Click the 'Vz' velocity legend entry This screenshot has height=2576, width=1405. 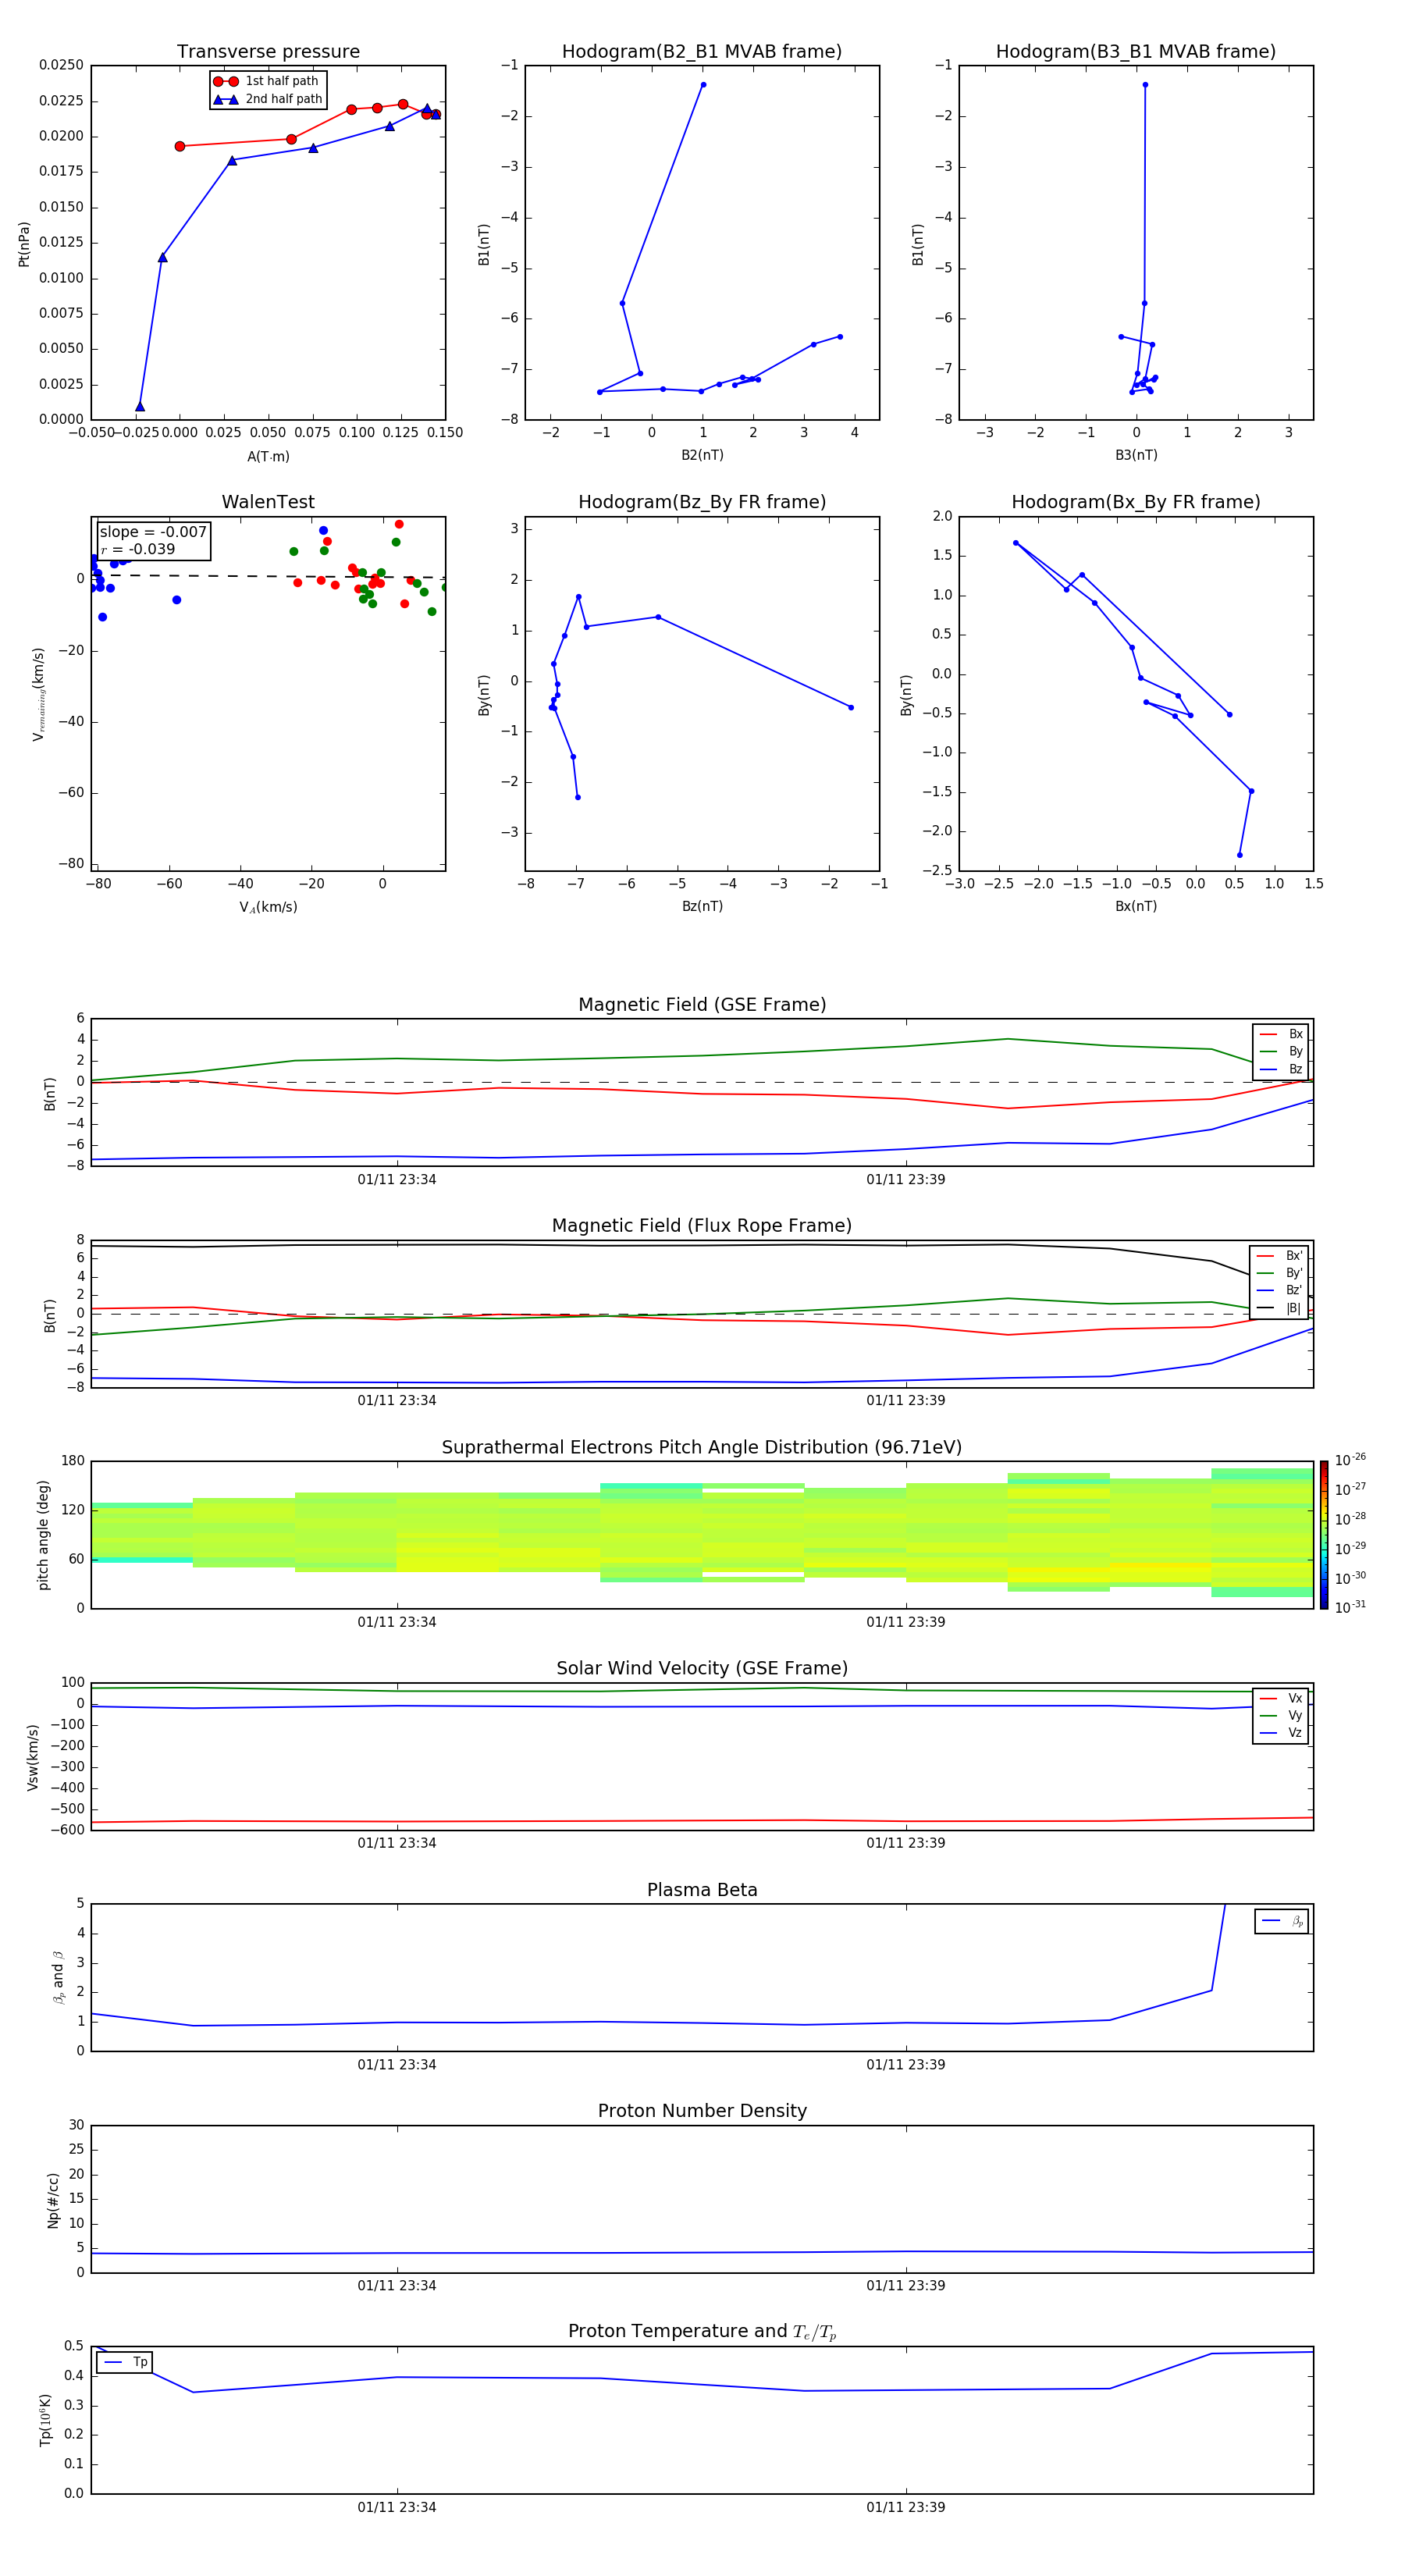click(x=1281, y=1734)
